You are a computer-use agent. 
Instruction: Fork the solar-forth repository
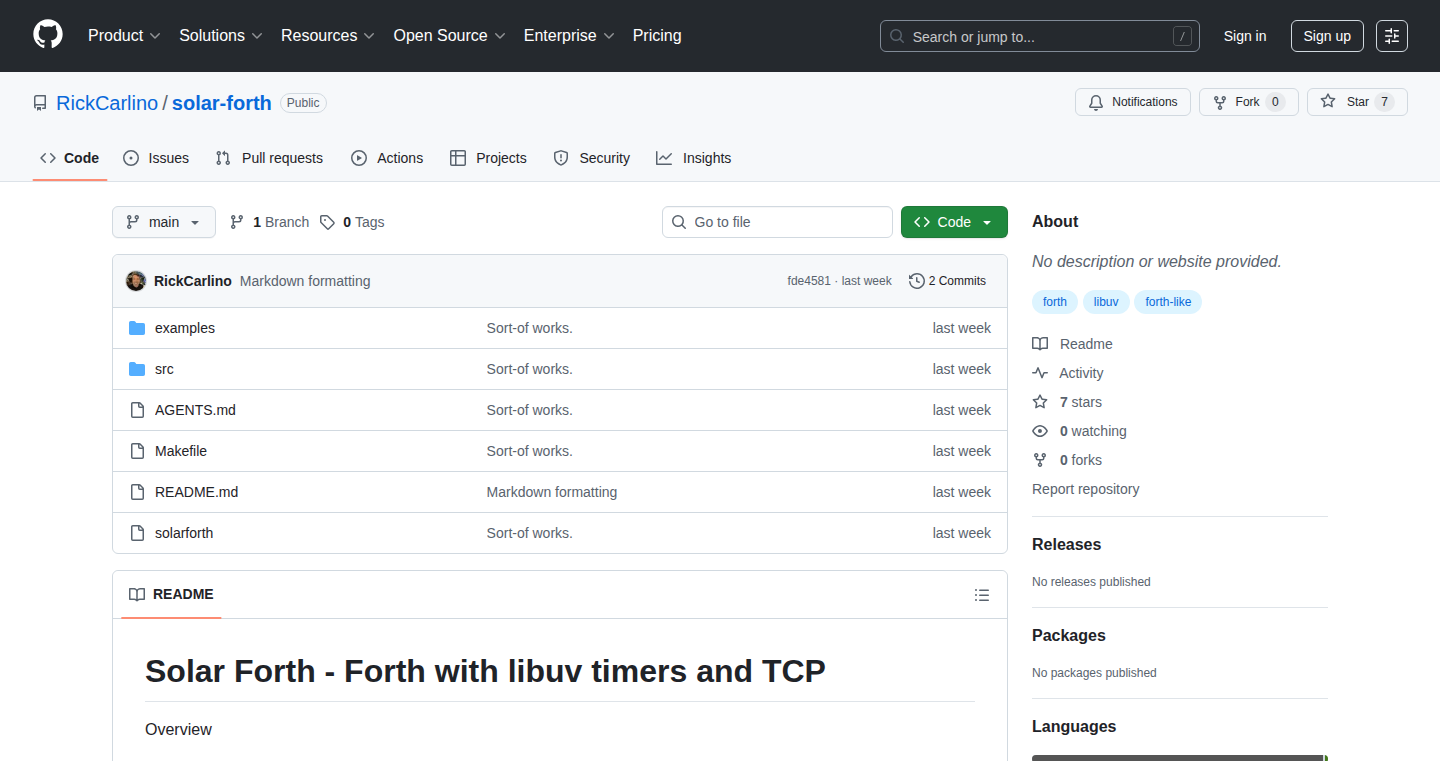coord(1248,102)
